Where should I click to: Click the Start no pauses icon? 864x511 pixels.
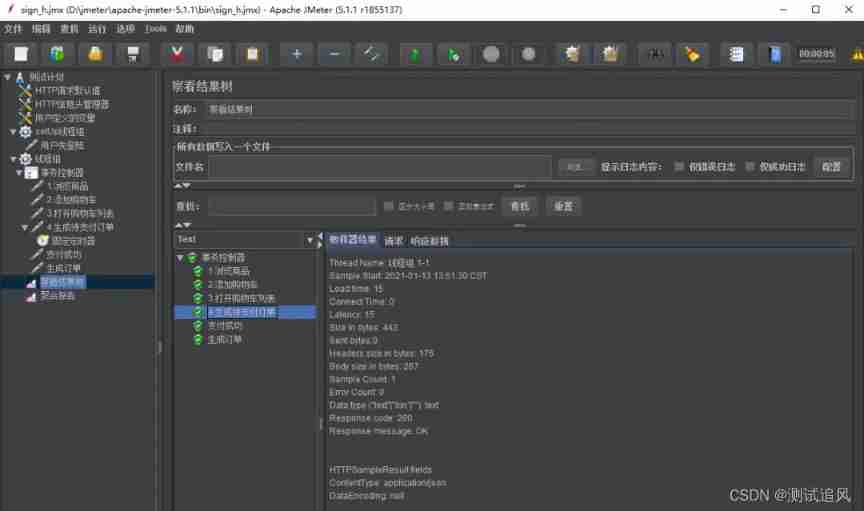pyautogui.click(x=453, y=54)
